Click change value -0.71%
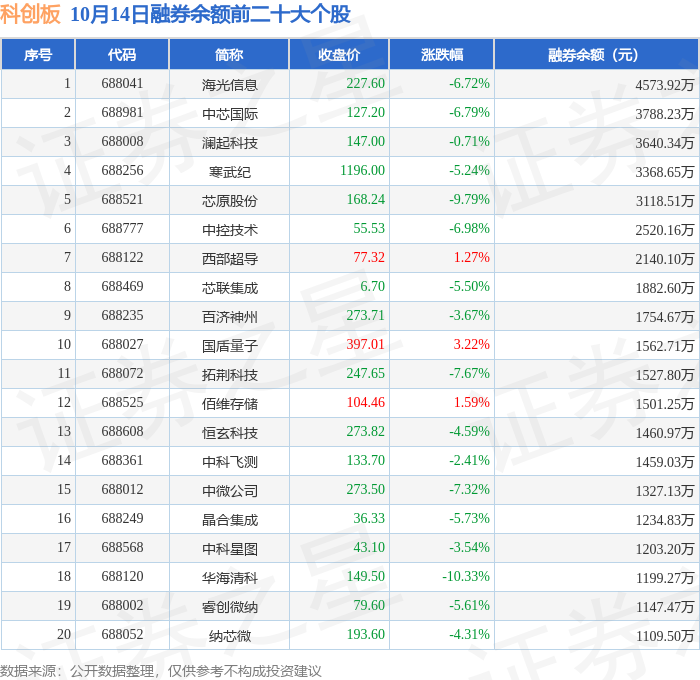 469,142
